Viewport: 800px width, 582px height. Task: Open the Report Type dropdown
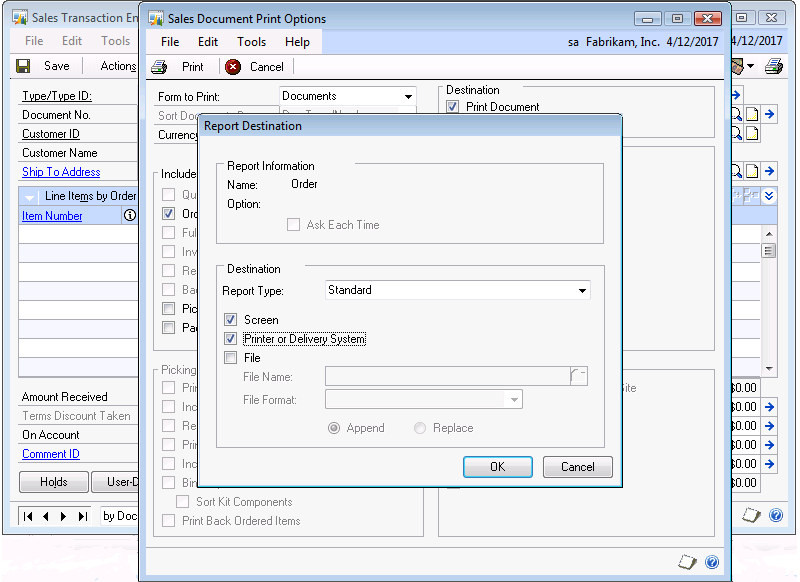pos(582,291)
